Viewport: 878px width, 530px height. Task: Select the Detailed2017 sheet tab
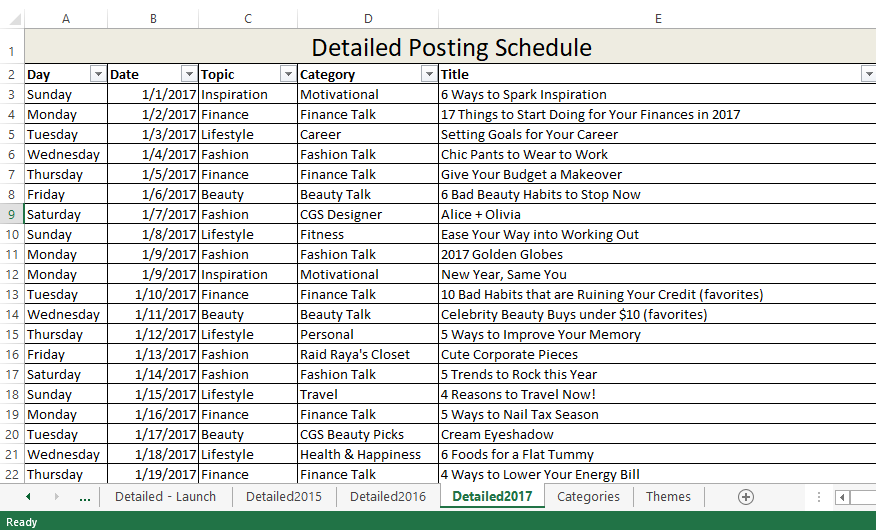492,496
